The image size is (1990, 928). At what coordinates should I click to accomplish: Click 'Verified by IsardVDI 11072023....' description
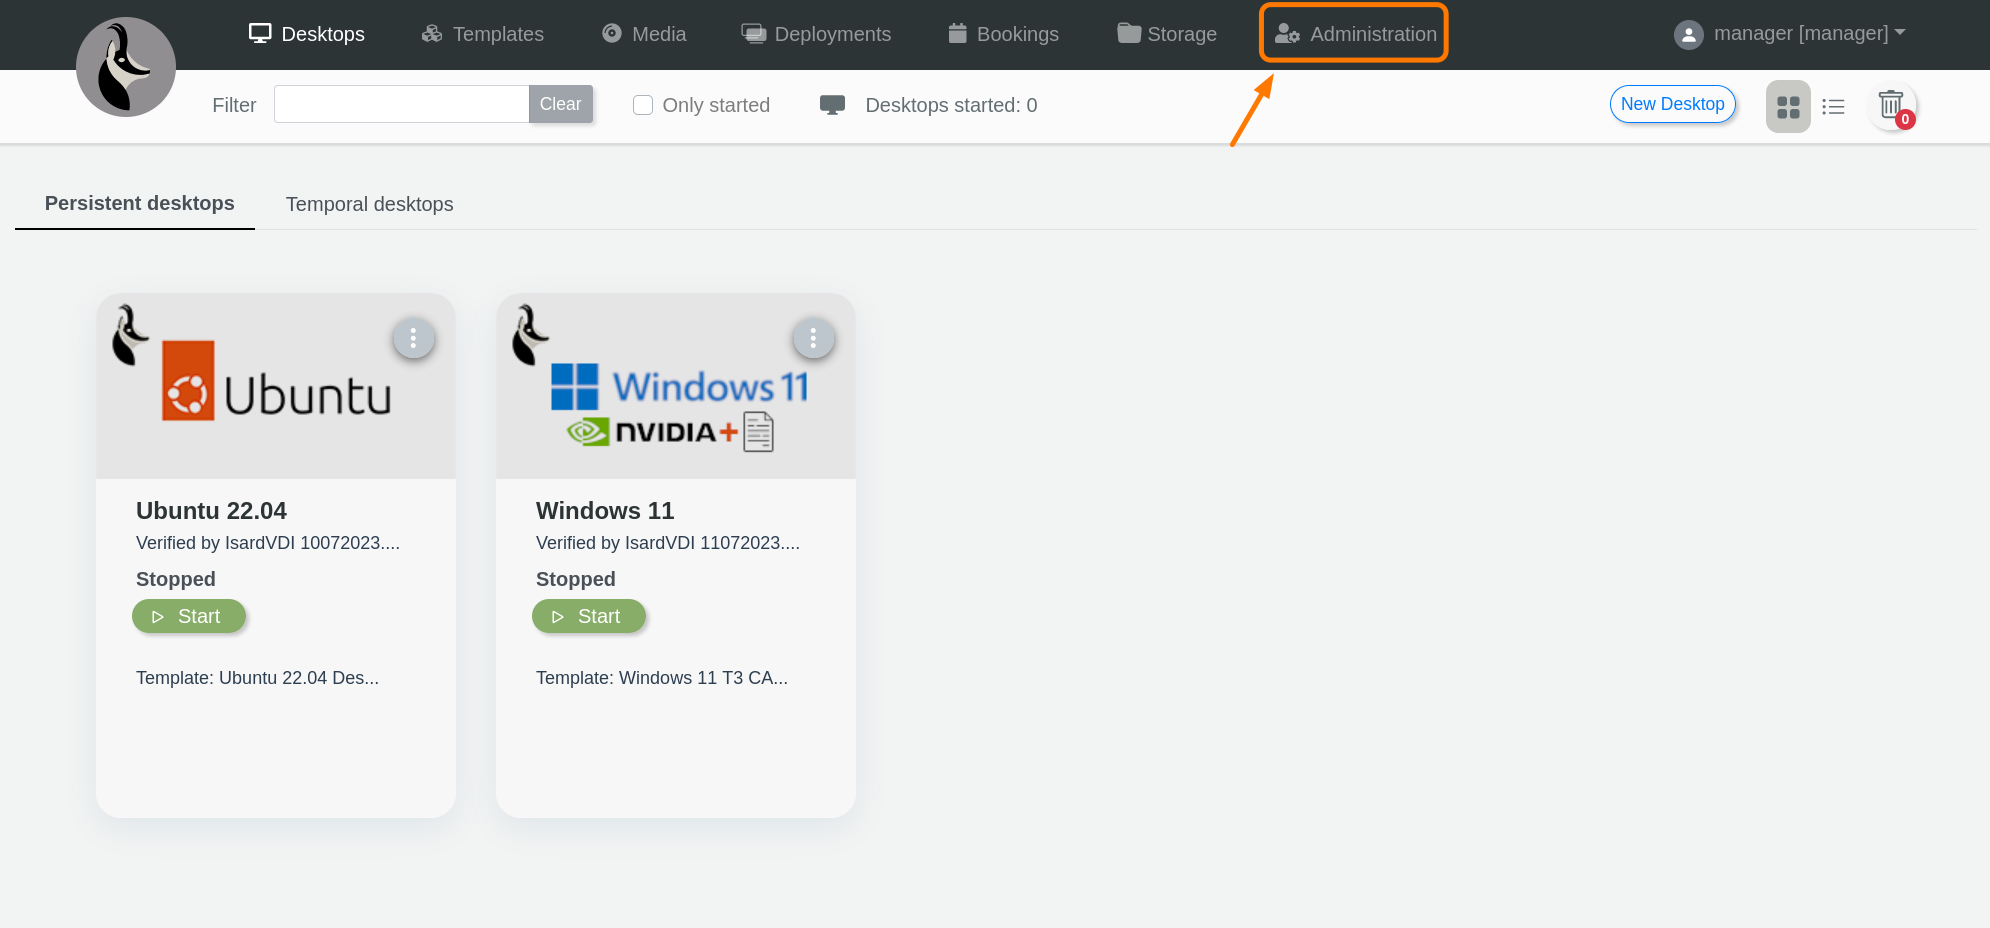pos(668,543)
